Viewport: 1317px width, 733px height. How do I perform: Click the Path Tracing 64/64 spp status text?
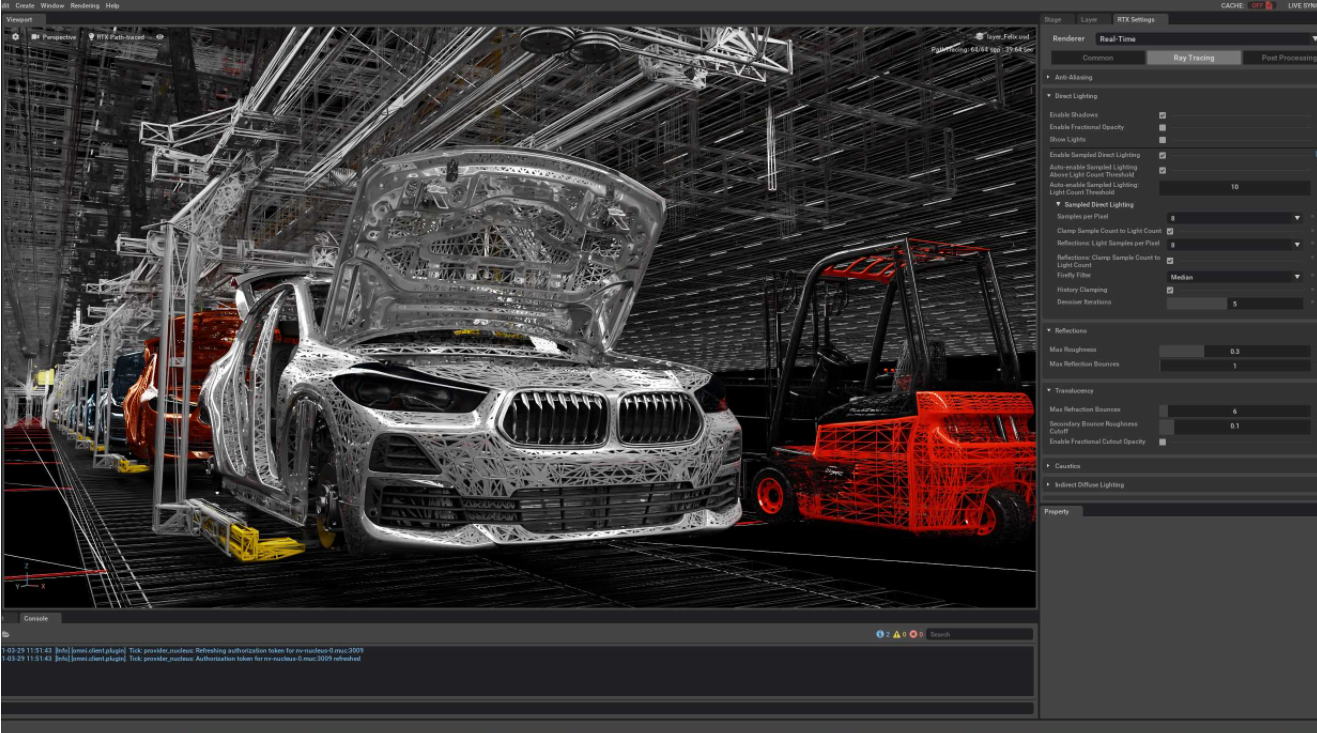coord(982,48)
